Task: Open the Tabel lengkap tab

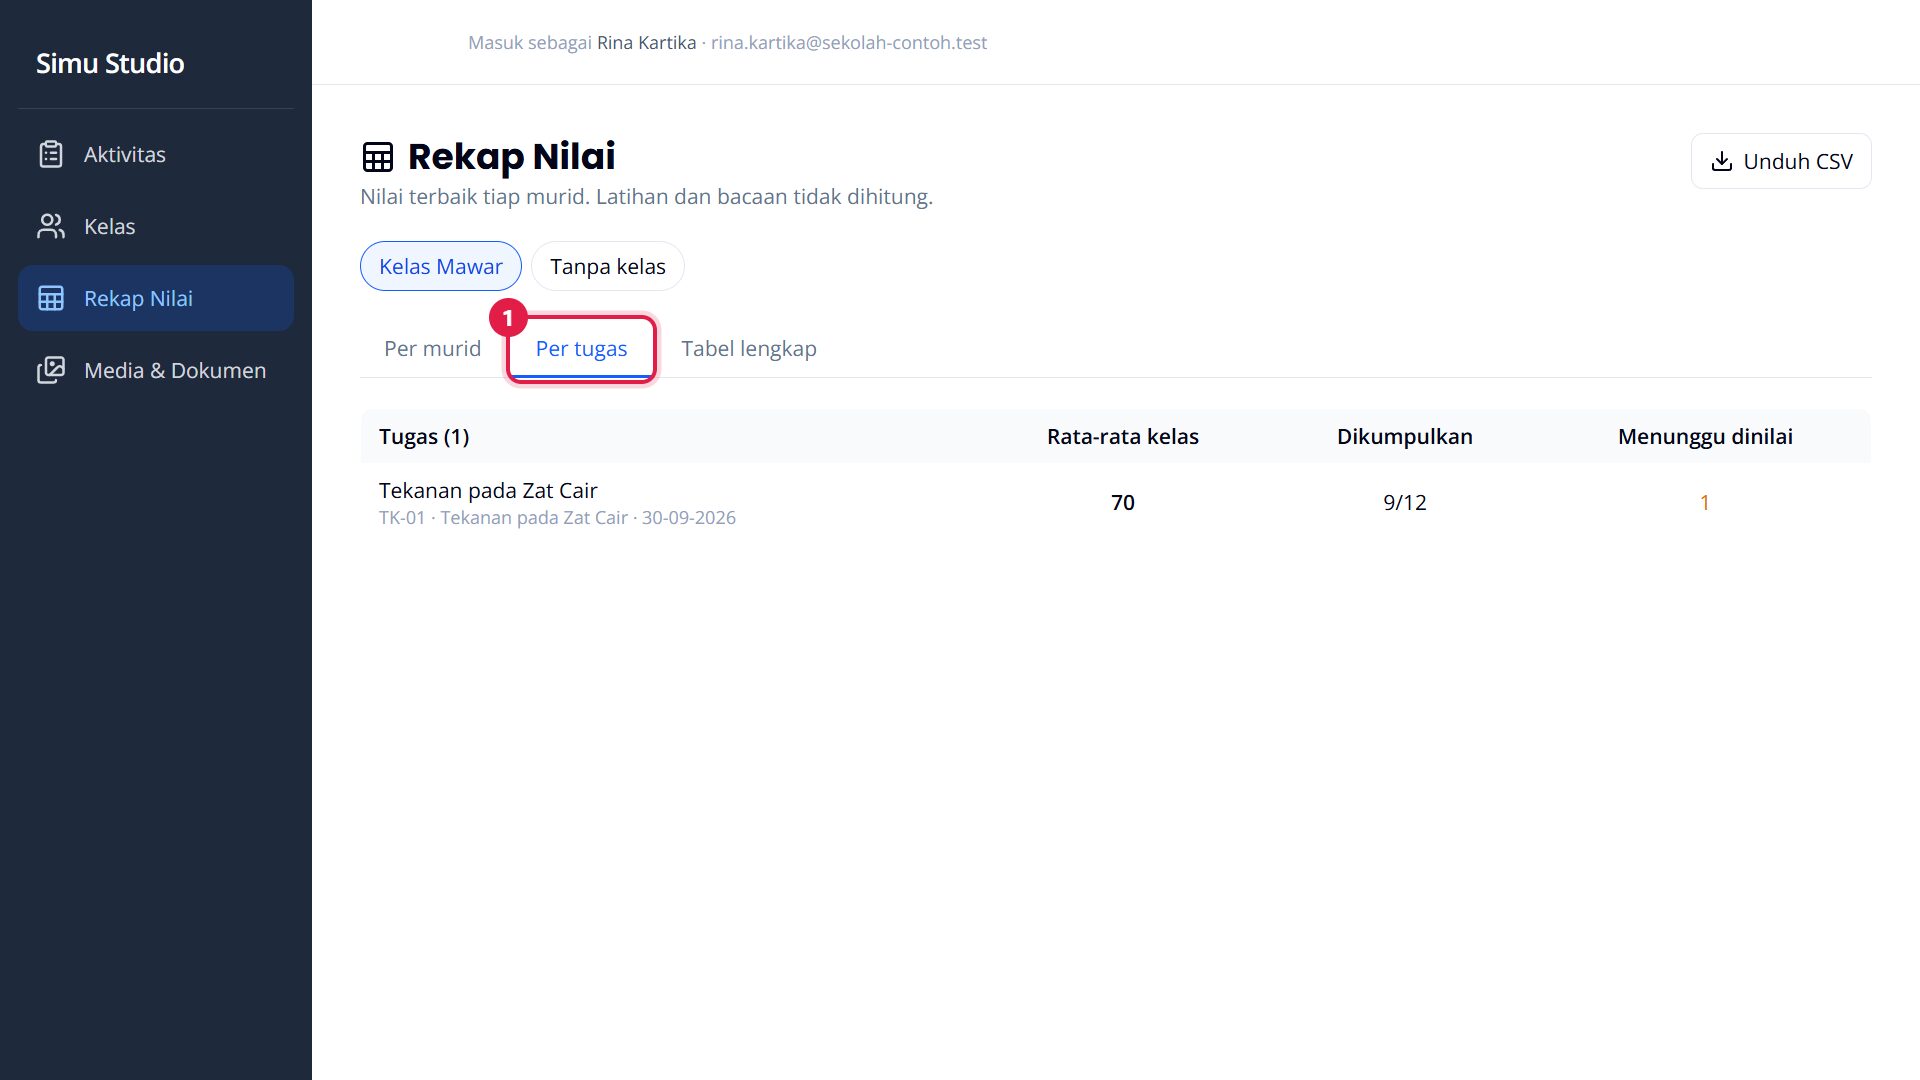Action: pyautogui.click(x=749, y=348)
